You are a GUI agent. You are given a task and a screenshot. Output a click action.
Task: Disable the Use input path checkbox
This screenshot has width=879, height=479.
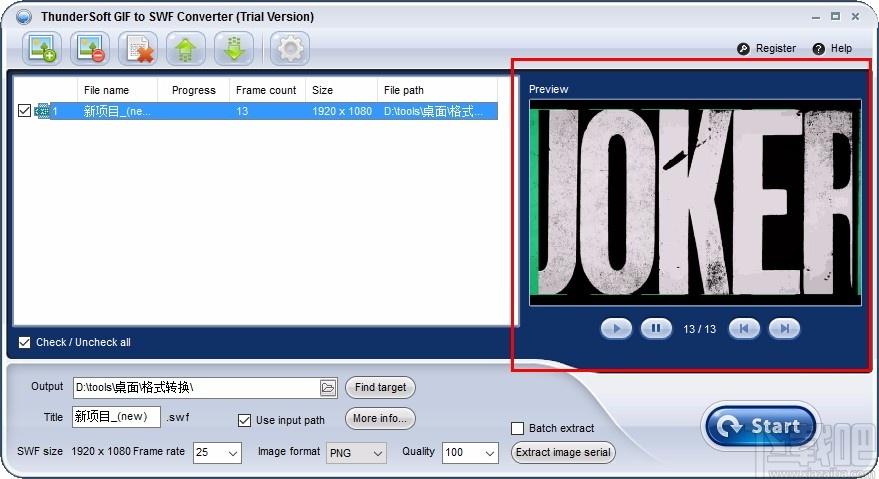244,420
